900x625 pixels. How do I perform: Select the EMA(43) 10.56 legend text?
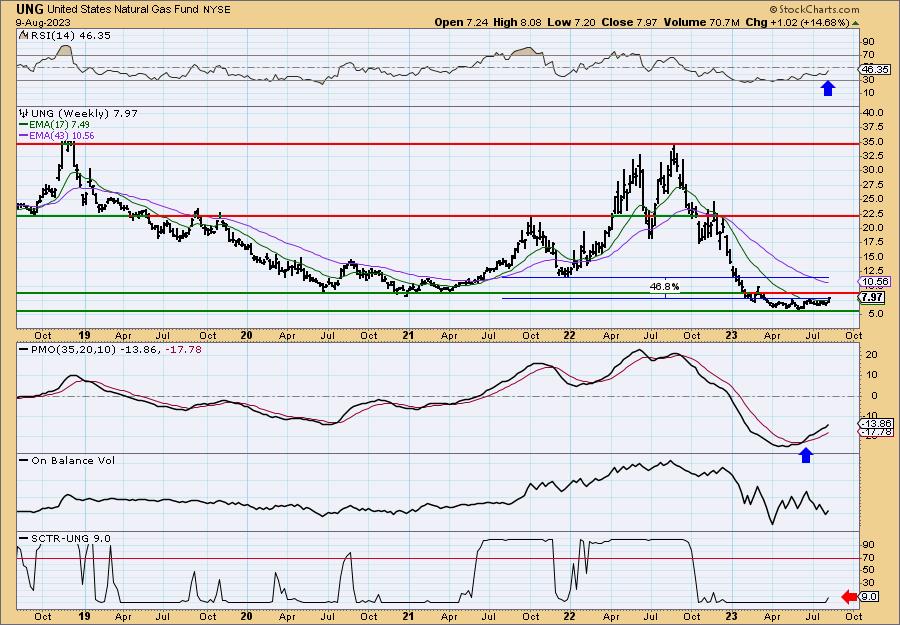(x=61, y=136)
